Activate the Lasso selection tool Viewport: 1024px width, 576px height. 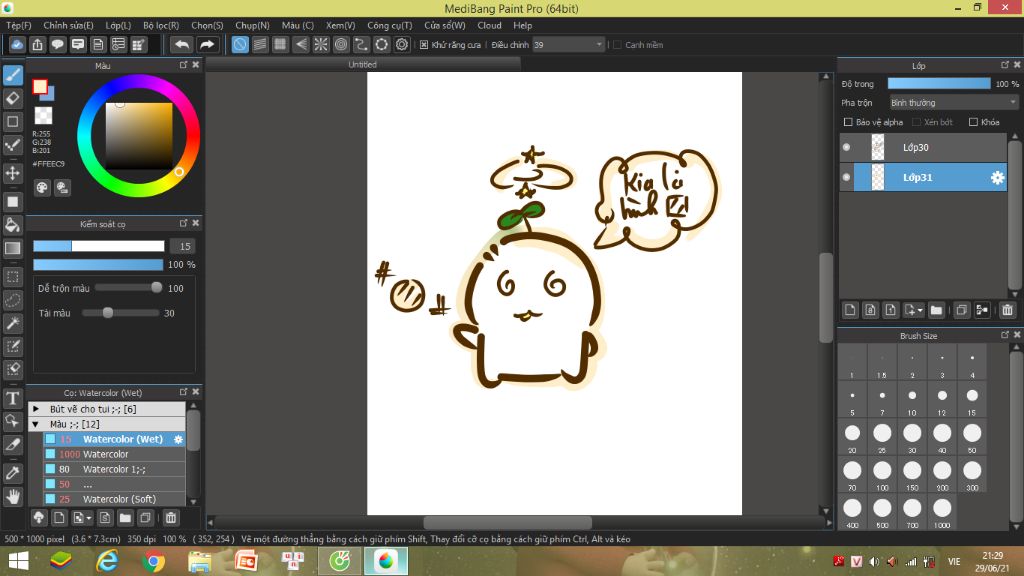point(13,300)
